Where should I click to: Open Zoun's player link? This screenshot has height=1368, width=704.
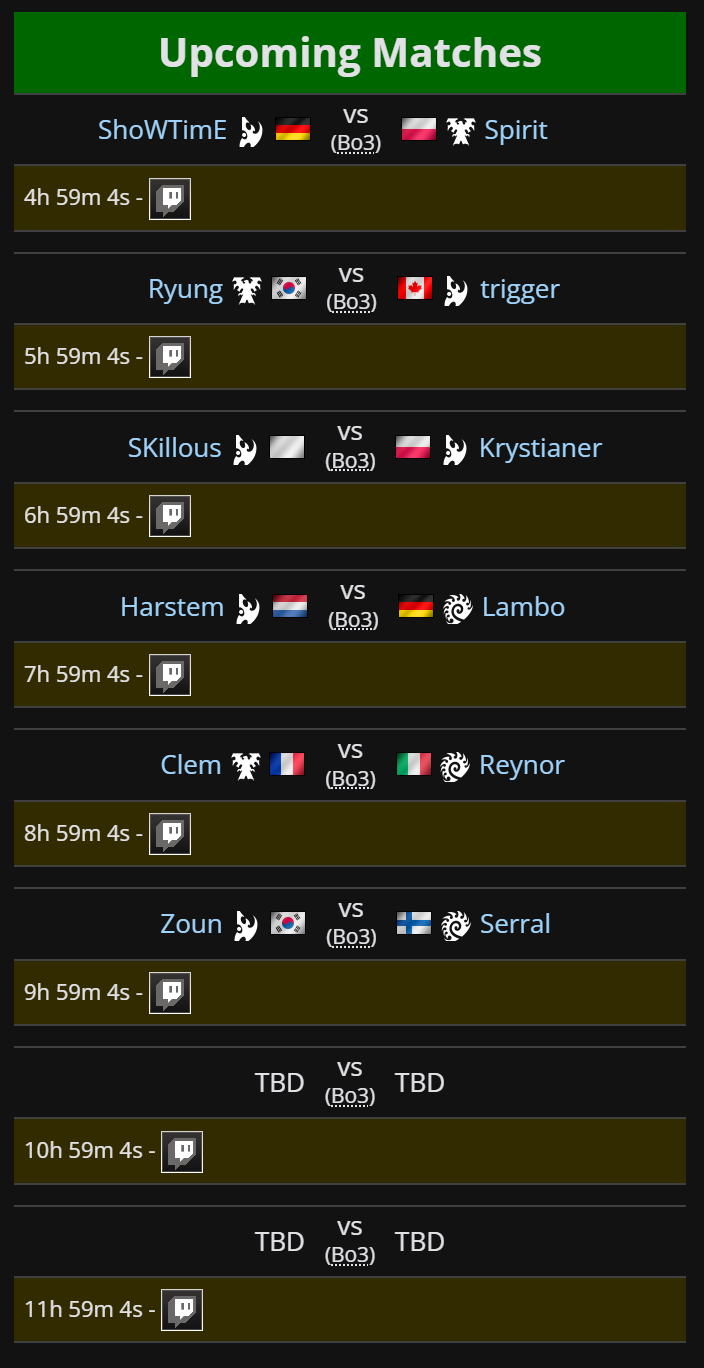point(191,924)
